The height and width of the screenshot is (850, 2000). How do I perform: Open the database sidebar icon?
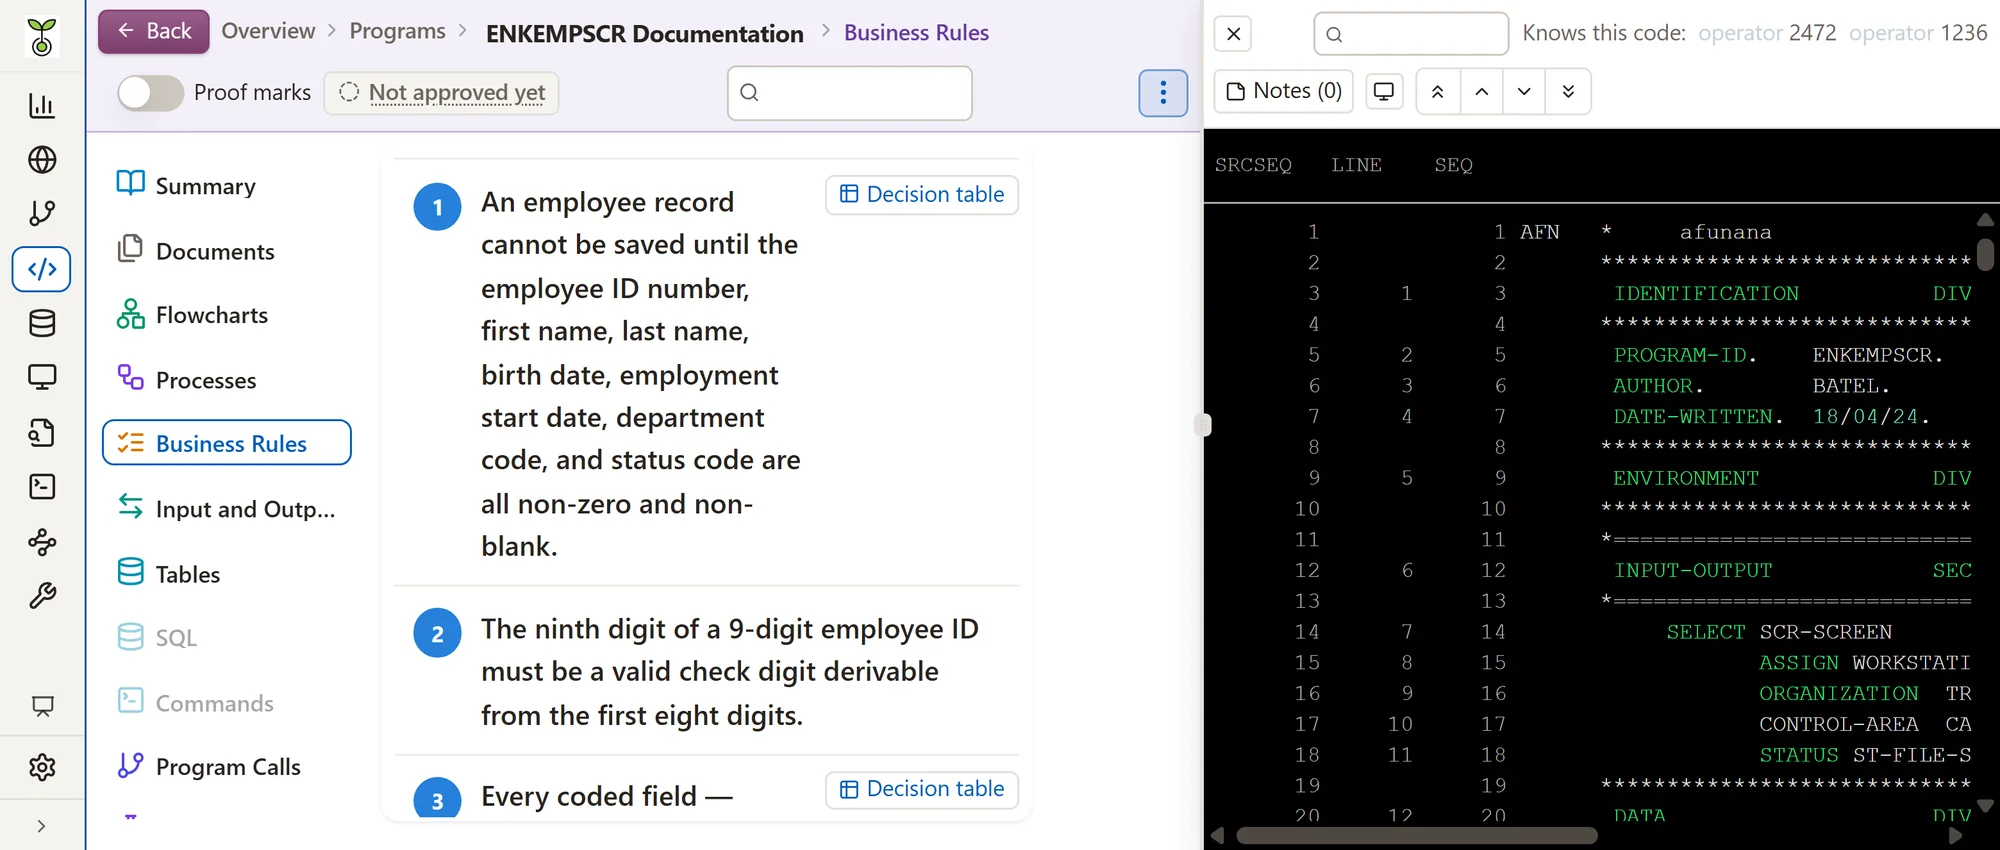coord(42,323)
